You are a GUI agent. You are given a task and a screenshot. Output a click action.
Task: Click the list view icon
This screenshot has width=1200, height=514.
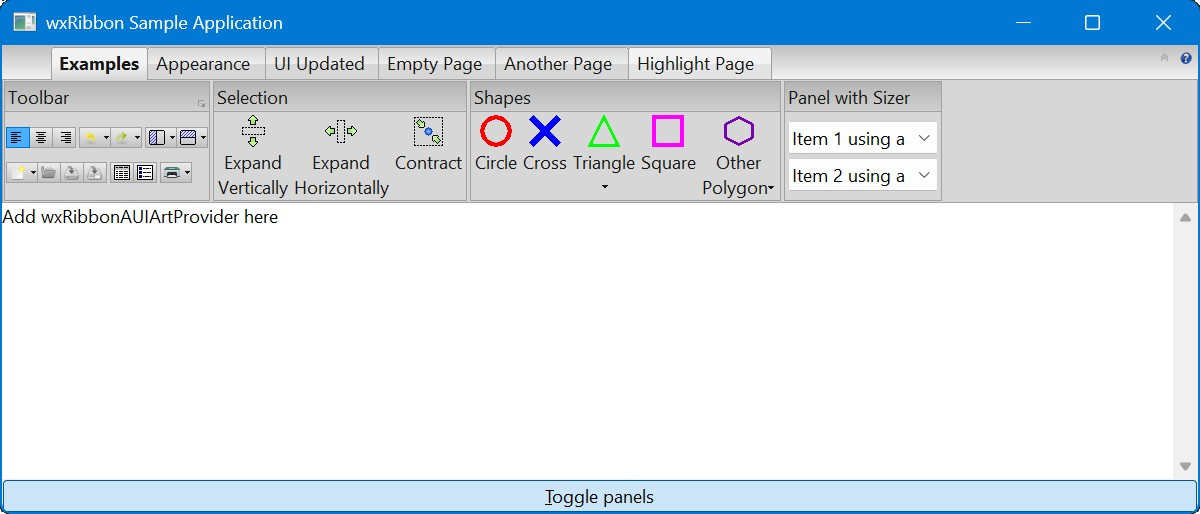coord(145,172)
